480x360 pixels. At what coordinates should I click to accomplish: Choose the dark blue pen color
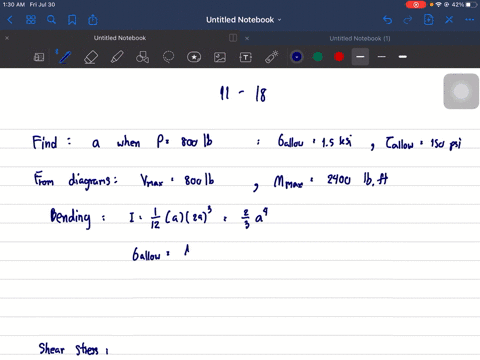(x=297, y=57)
